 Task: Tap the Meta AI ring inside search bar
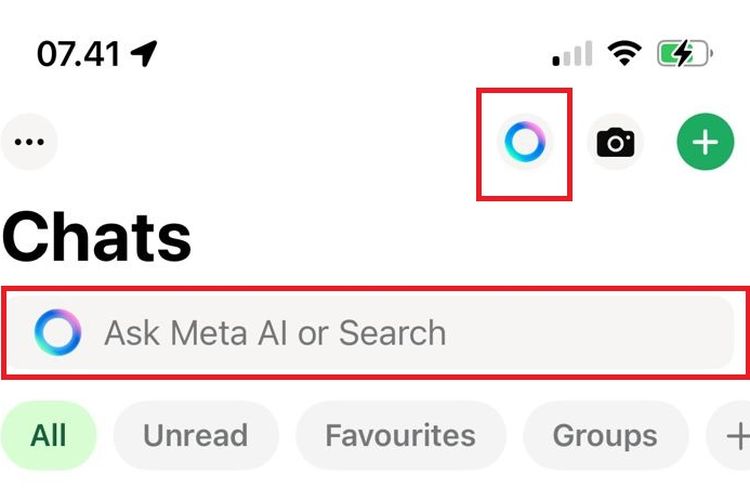[57, 333]
